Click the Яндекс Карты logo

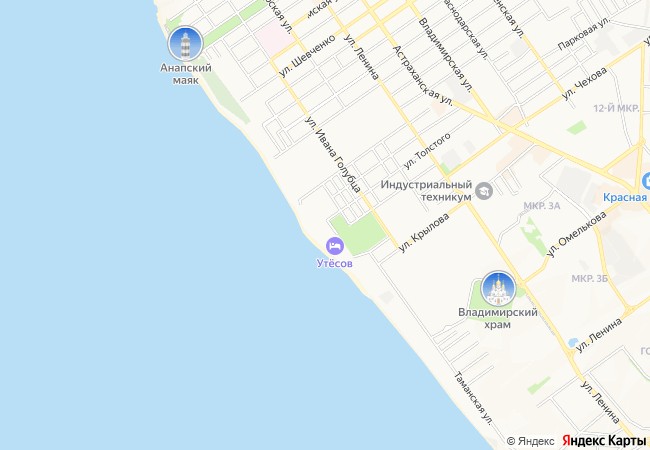coord(604,440)
